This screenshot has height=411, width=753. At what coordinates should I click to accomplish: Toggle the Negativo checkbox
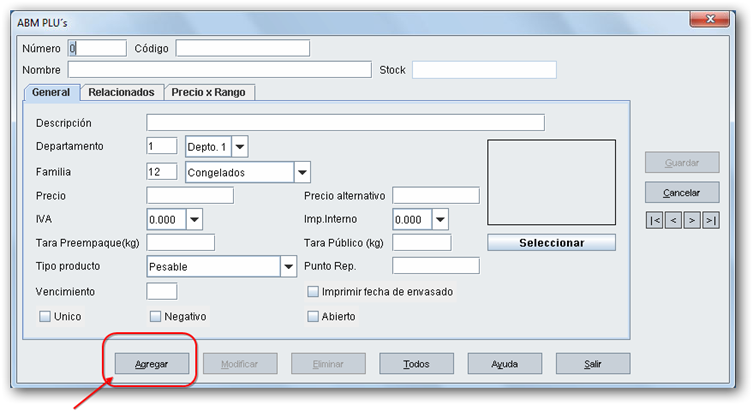(155, 317)
